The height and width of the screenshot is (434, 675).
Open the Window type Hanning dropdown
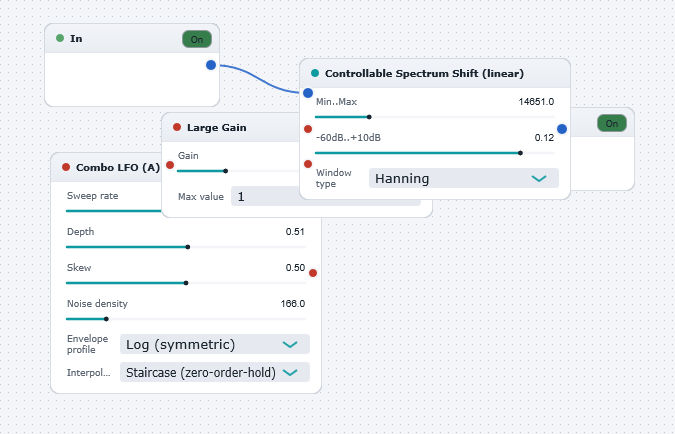point(464,178)
